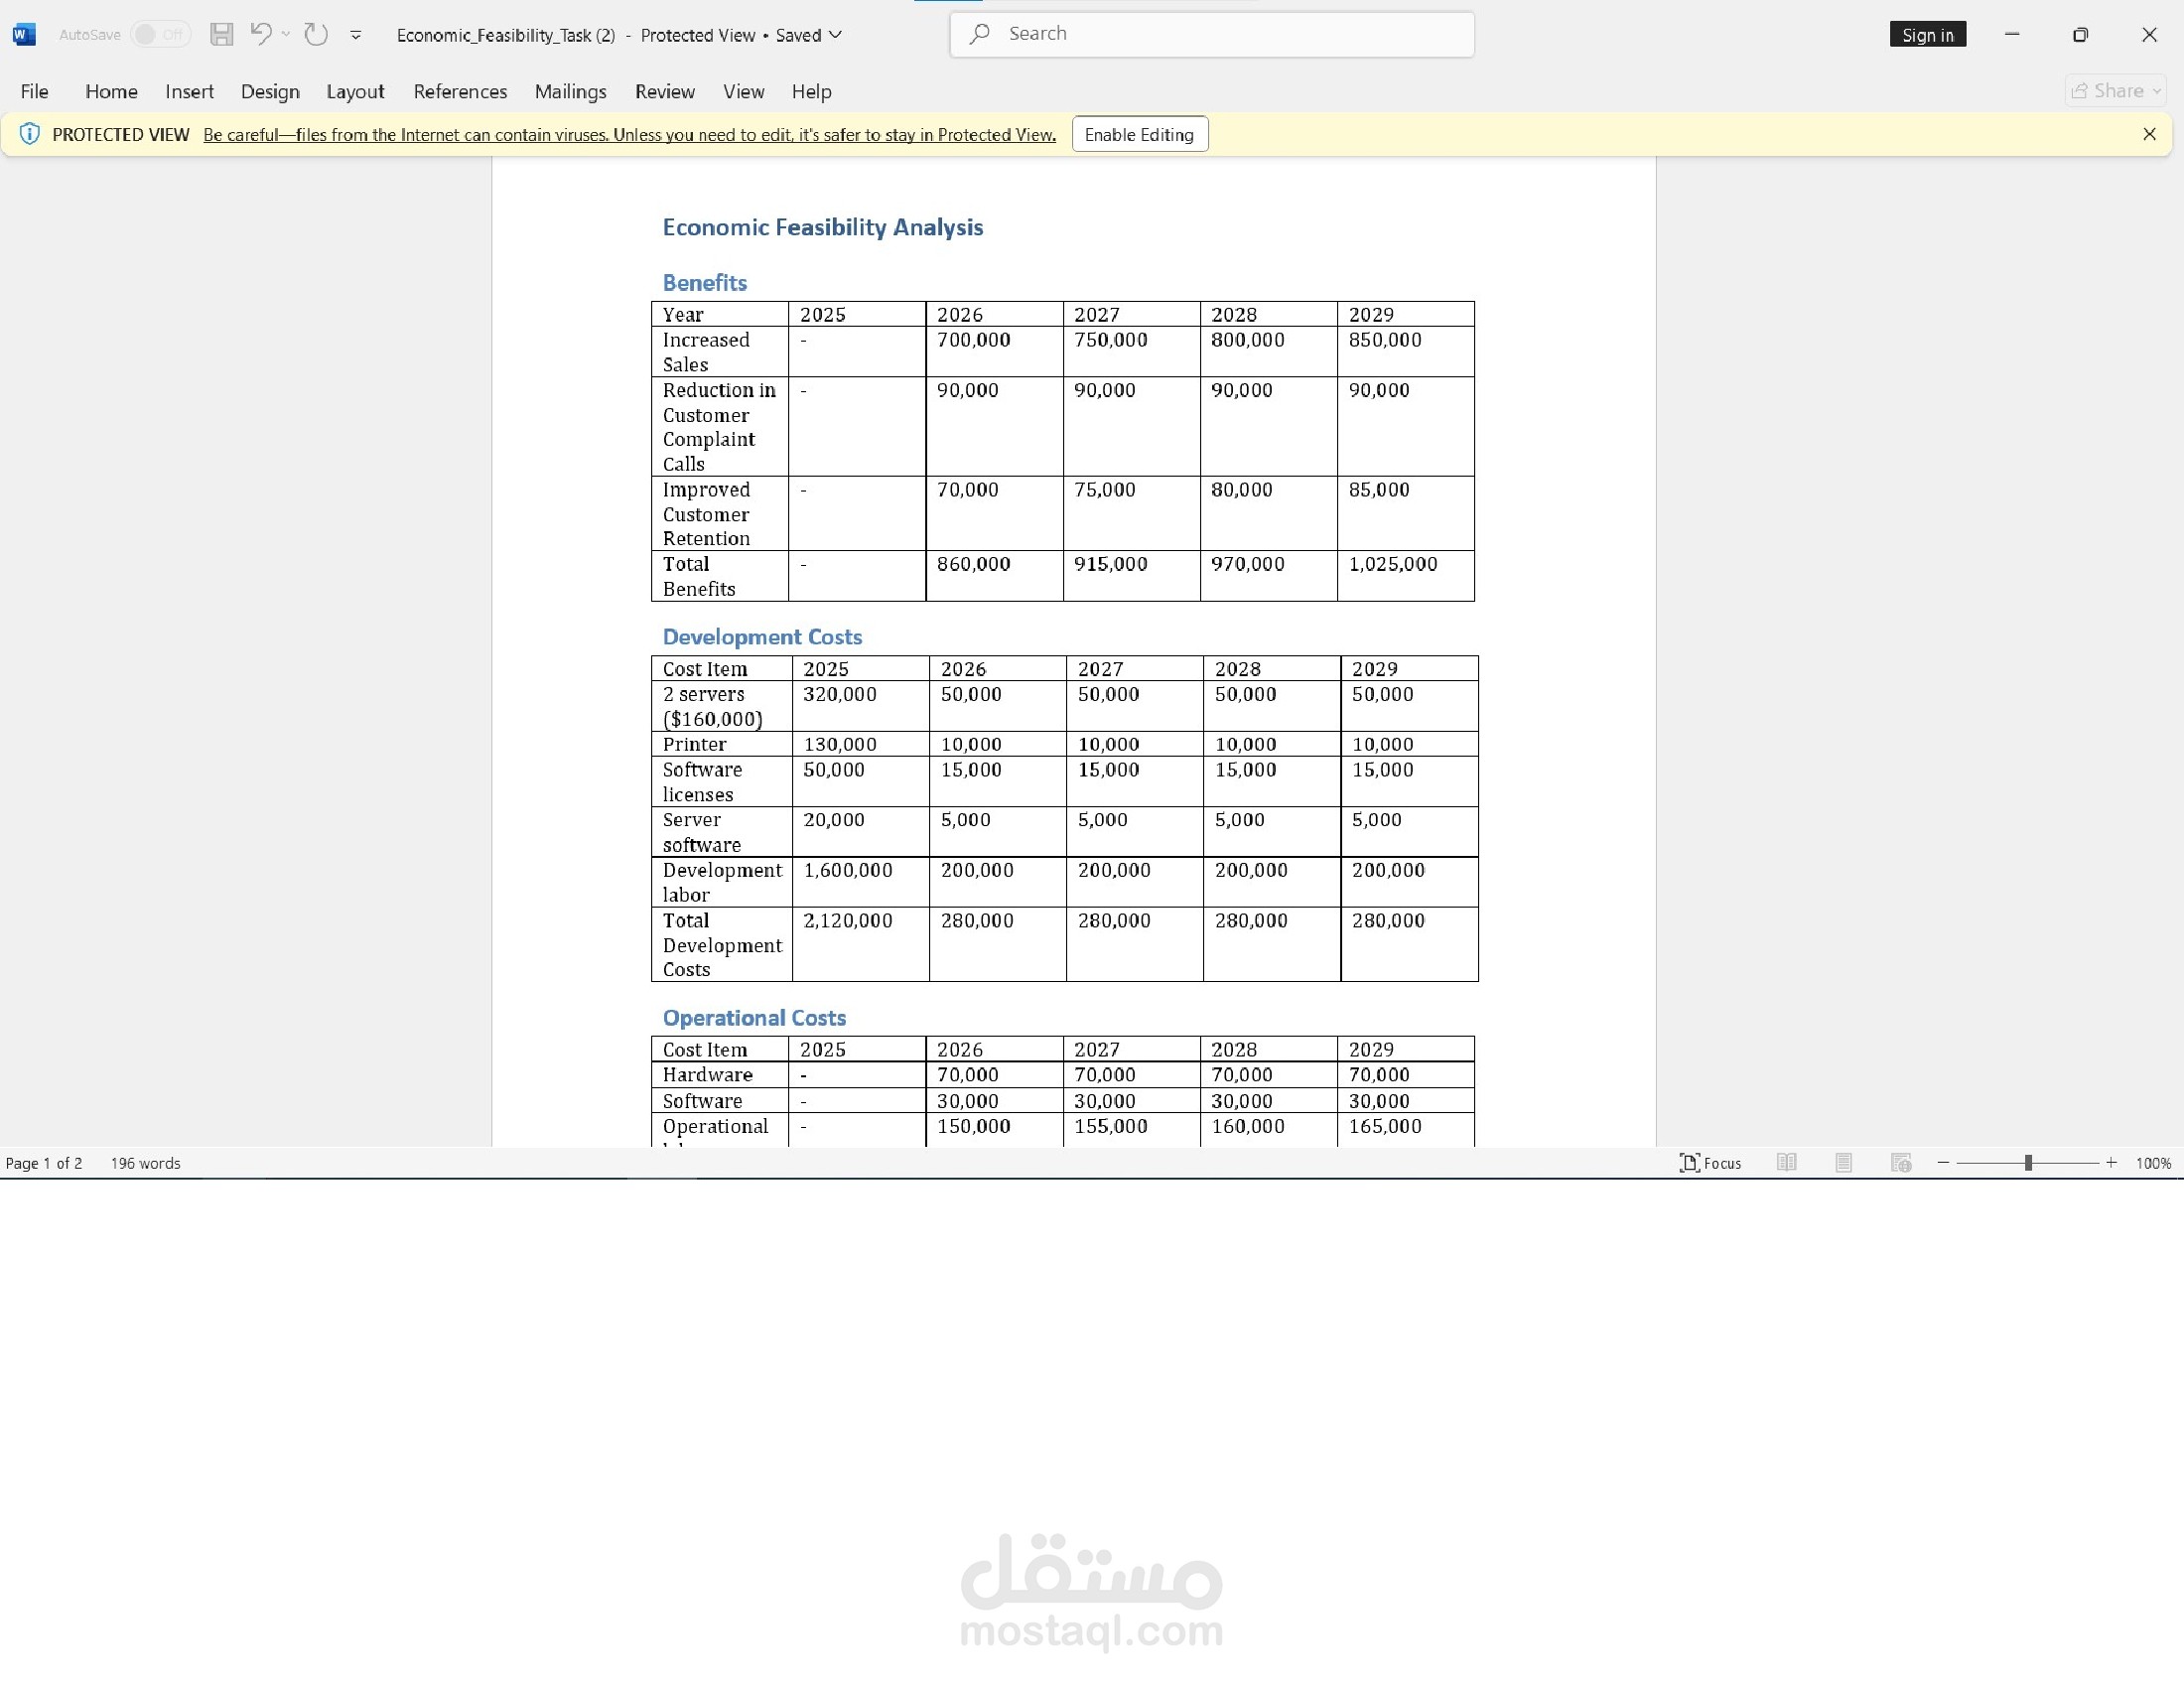Click the 100% zoom level indicator
Viewport: 2184px width, 1688px height.
tap(2152, 1163)
